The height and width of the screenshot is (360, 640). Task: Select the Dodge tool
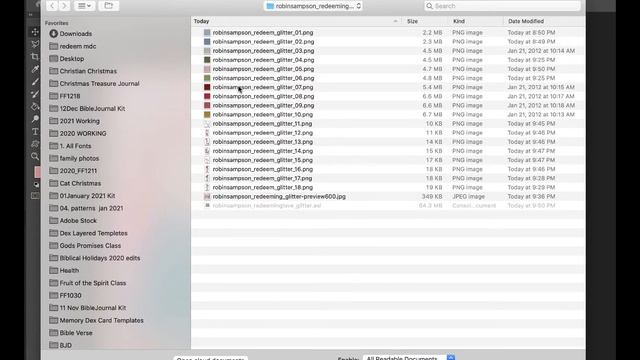[x=35, y=119]
